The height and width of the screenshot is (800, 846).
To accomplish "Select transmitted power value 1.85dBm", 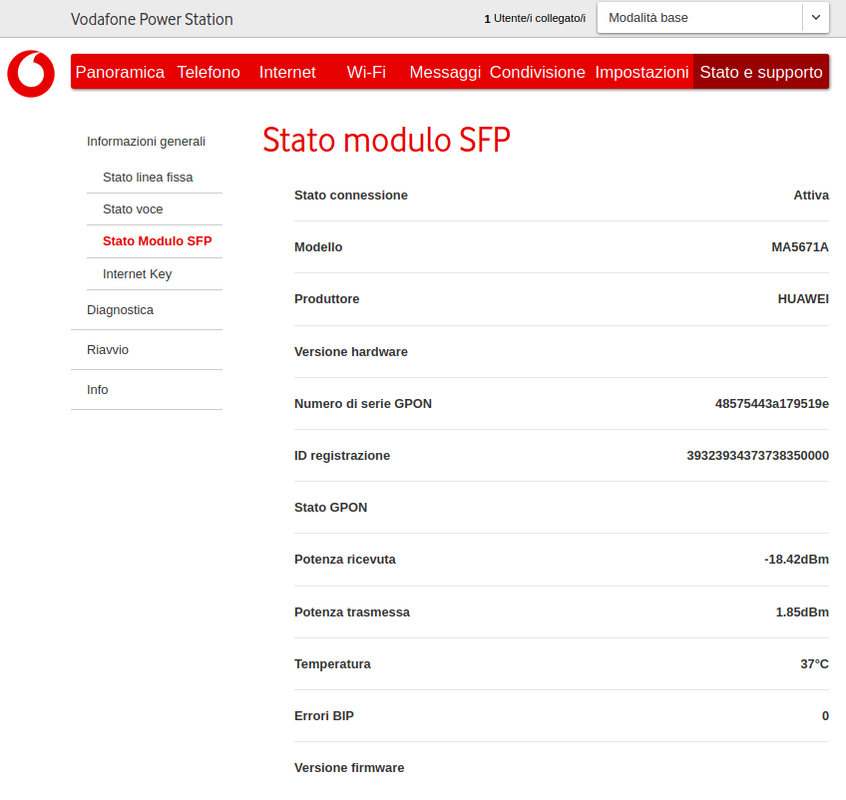I will click(x=802, y=612).
